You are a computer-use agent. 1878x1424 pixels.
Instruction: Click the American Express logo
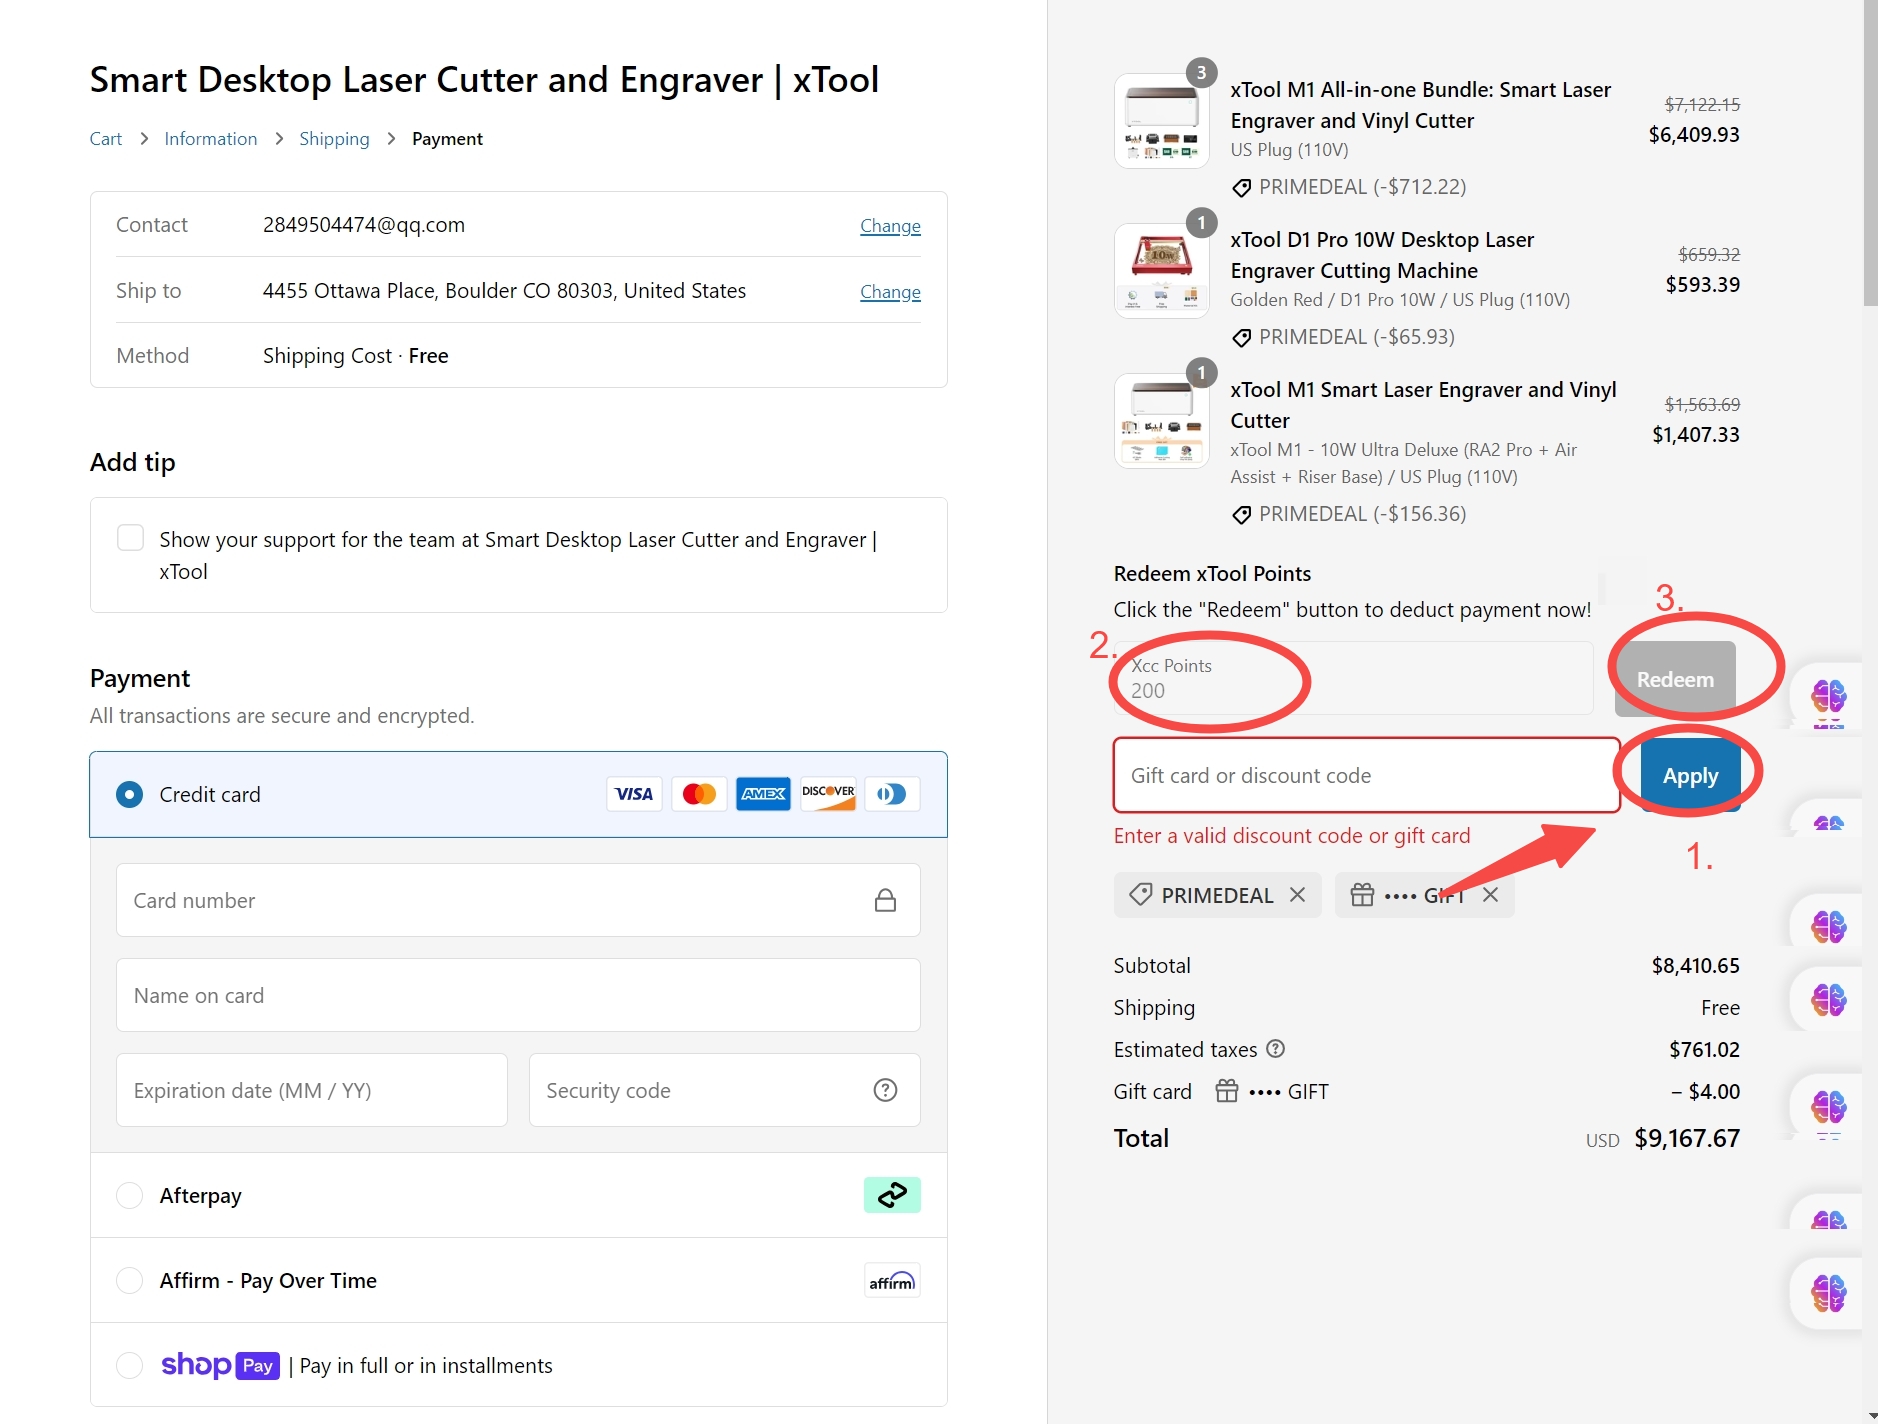coord(763,794)
